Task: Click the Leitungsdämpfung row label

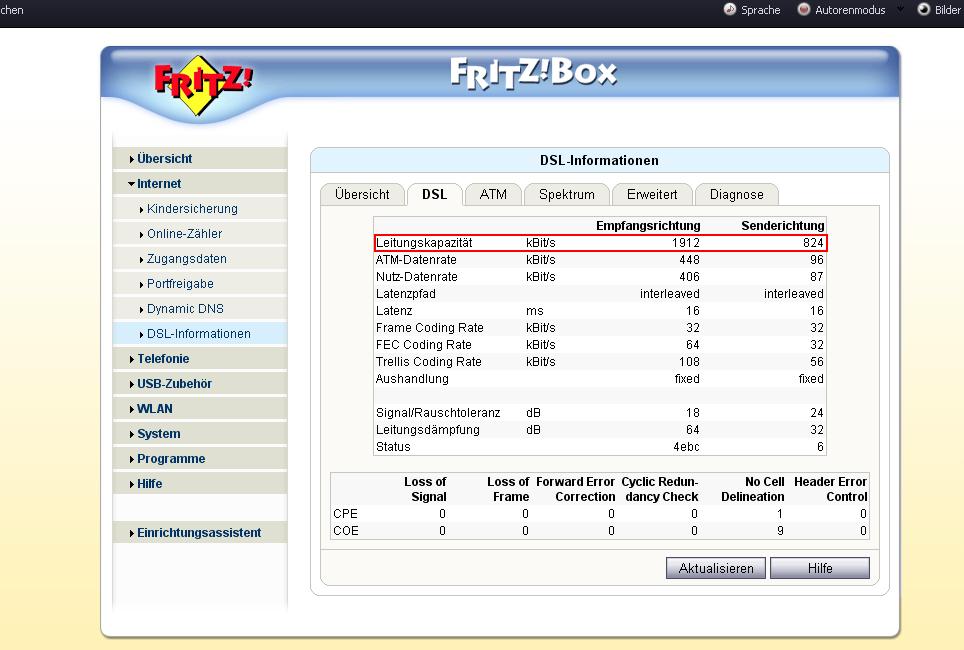Action: click(428, 430)
